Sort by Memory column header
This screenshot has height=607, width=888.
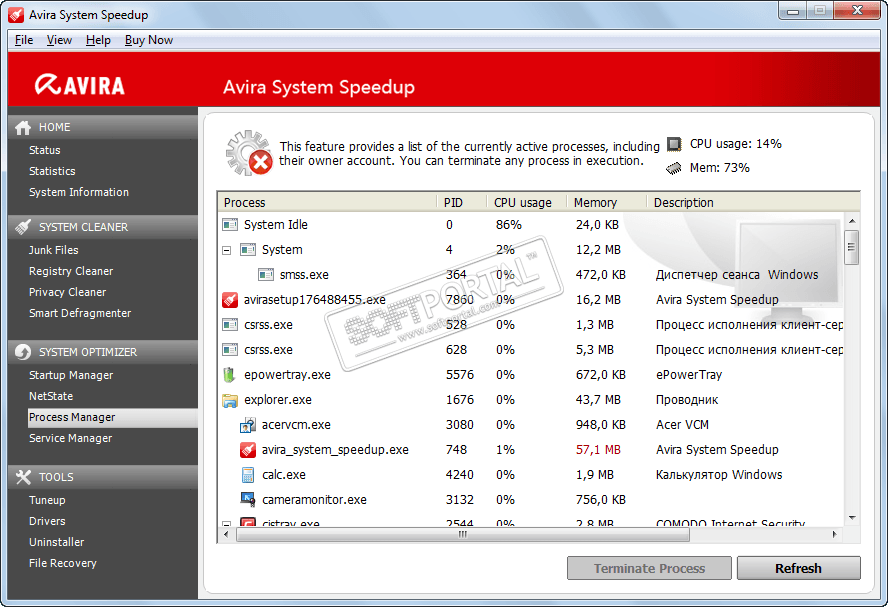607,203
